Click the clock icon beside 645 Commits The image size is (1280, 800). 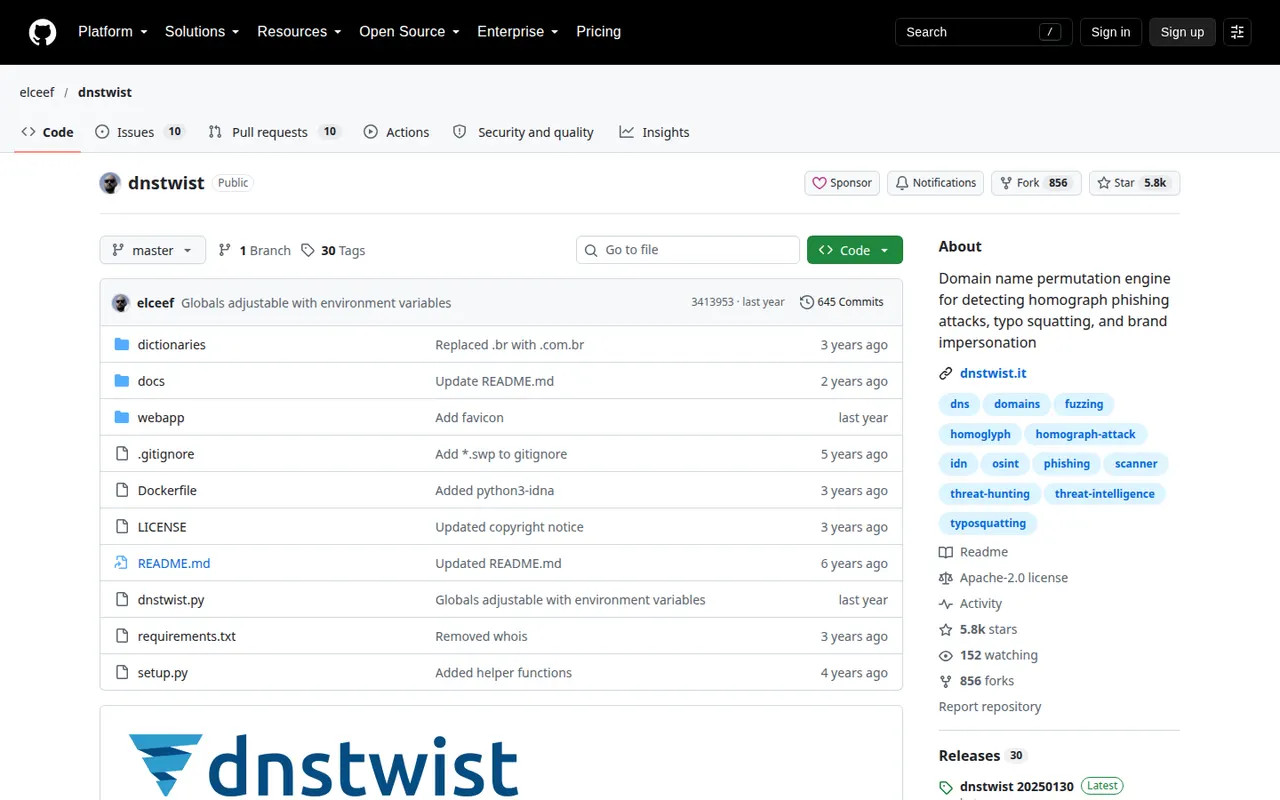point(807,302)
